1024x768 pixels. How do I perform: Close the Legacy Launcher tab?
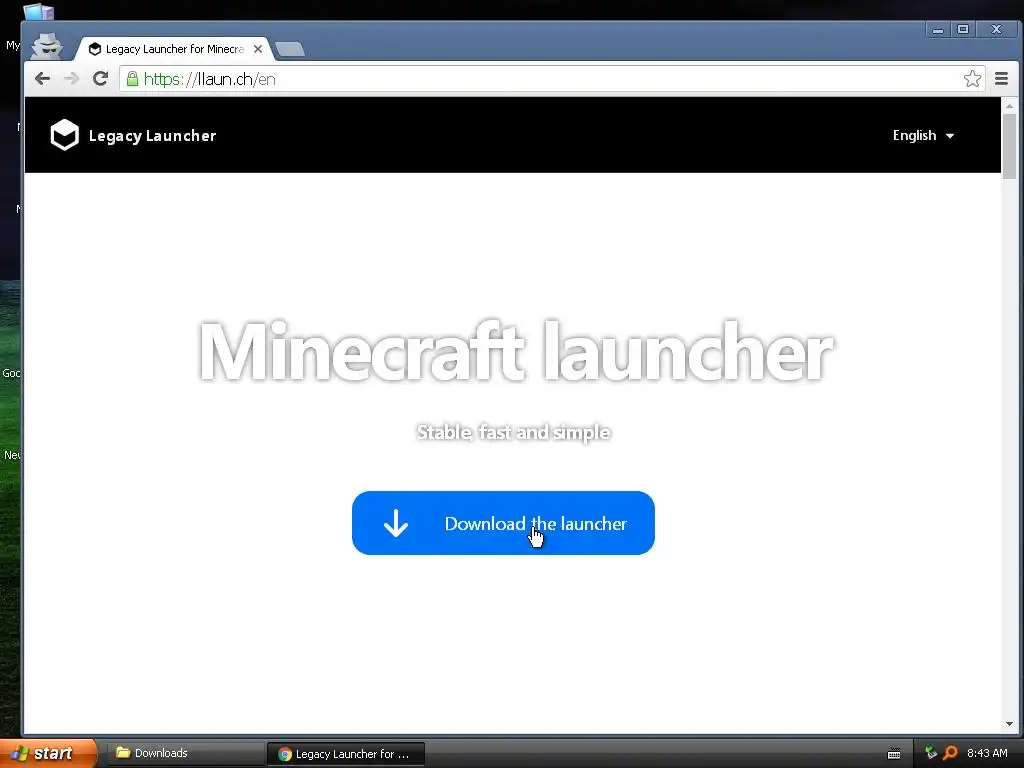tap(258, 49)
